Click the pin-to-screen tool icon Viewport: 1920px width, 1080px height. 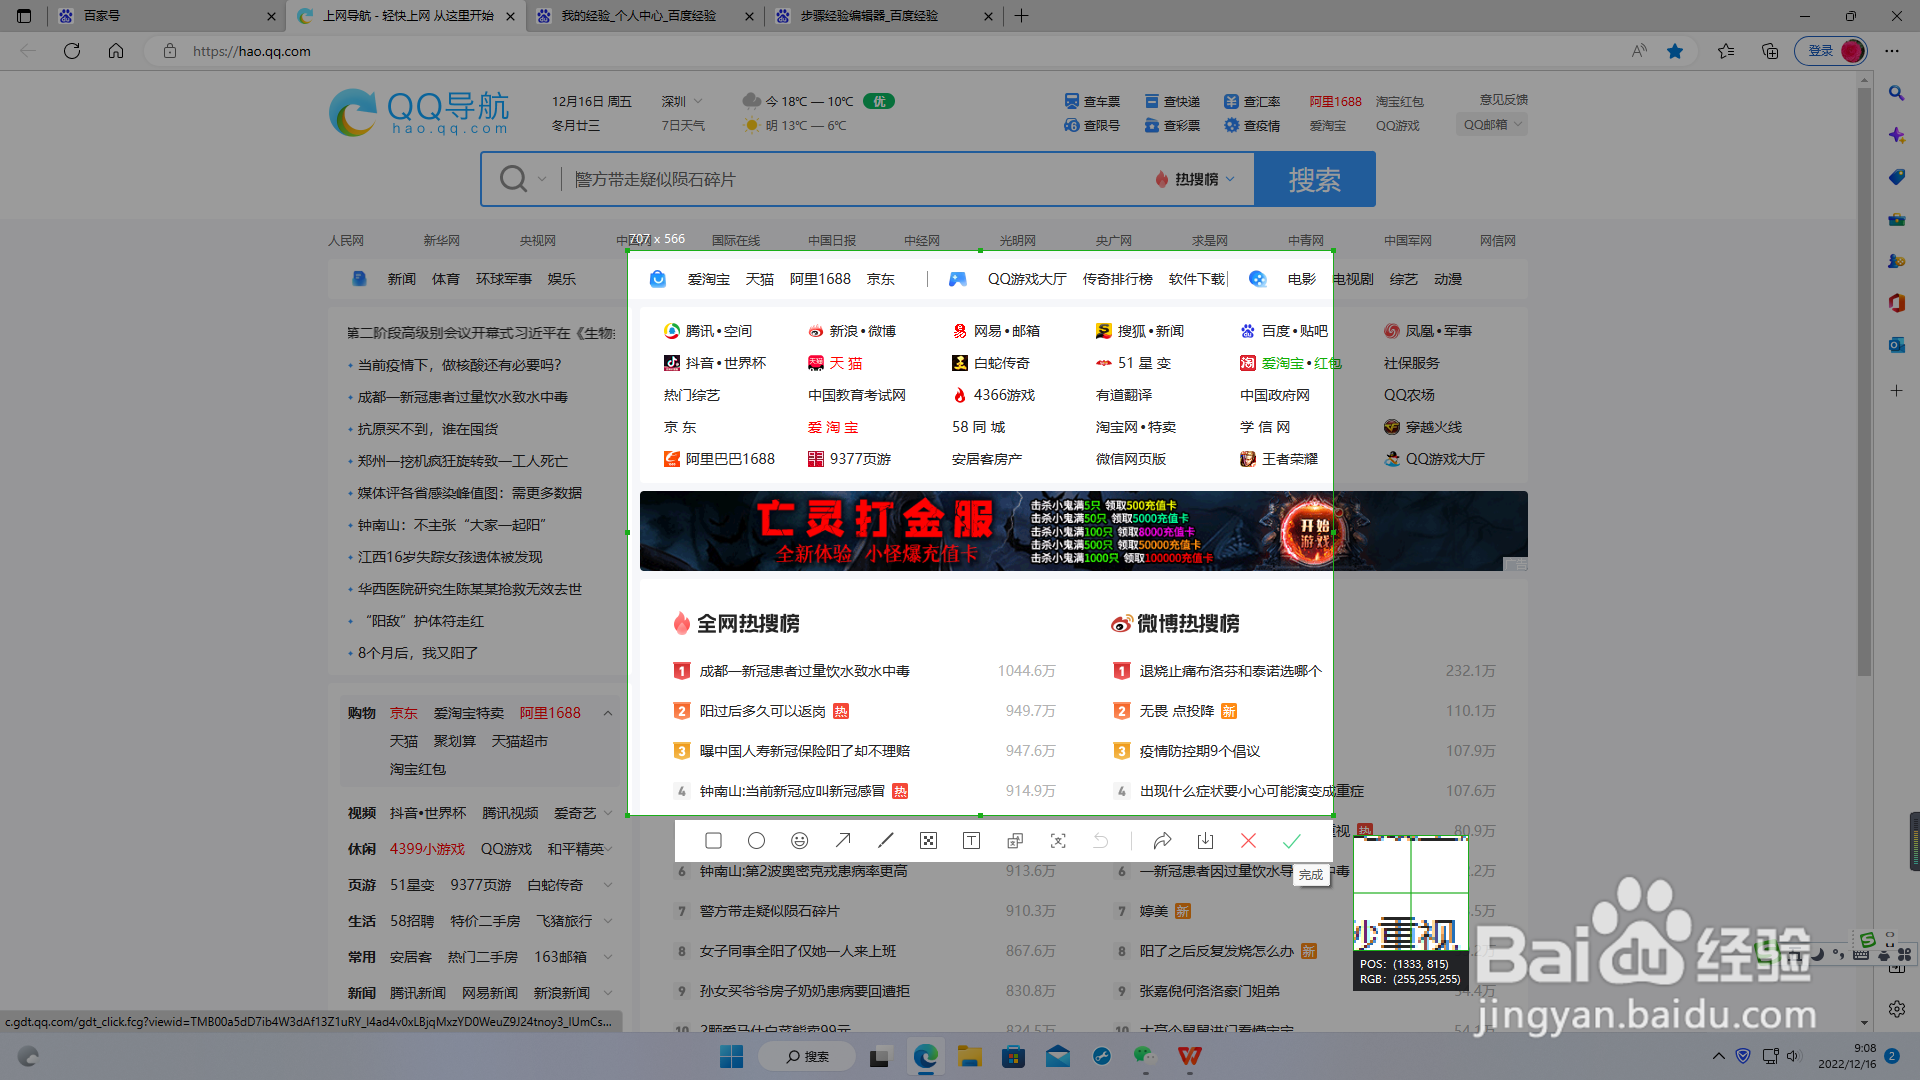point(1015,841)
